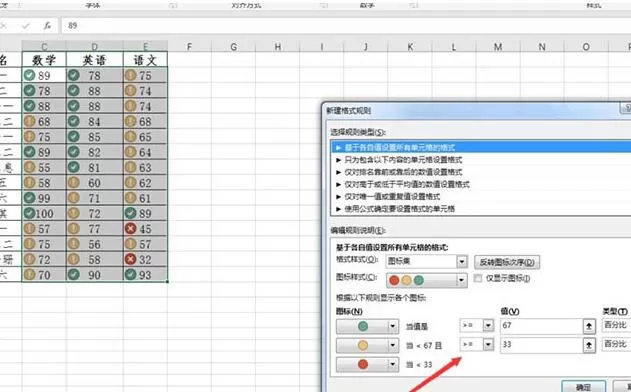Click the 确定 button

pos(584,387)
